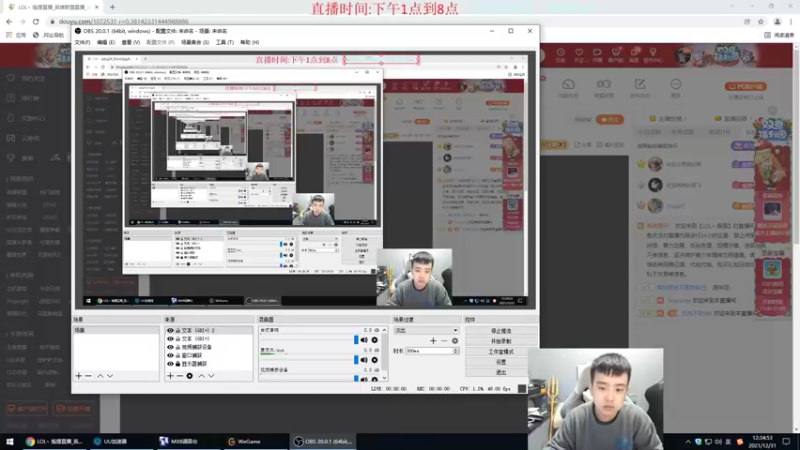
Task: Open 台式音响 audio settings gear
Action: tap(374, 340)
